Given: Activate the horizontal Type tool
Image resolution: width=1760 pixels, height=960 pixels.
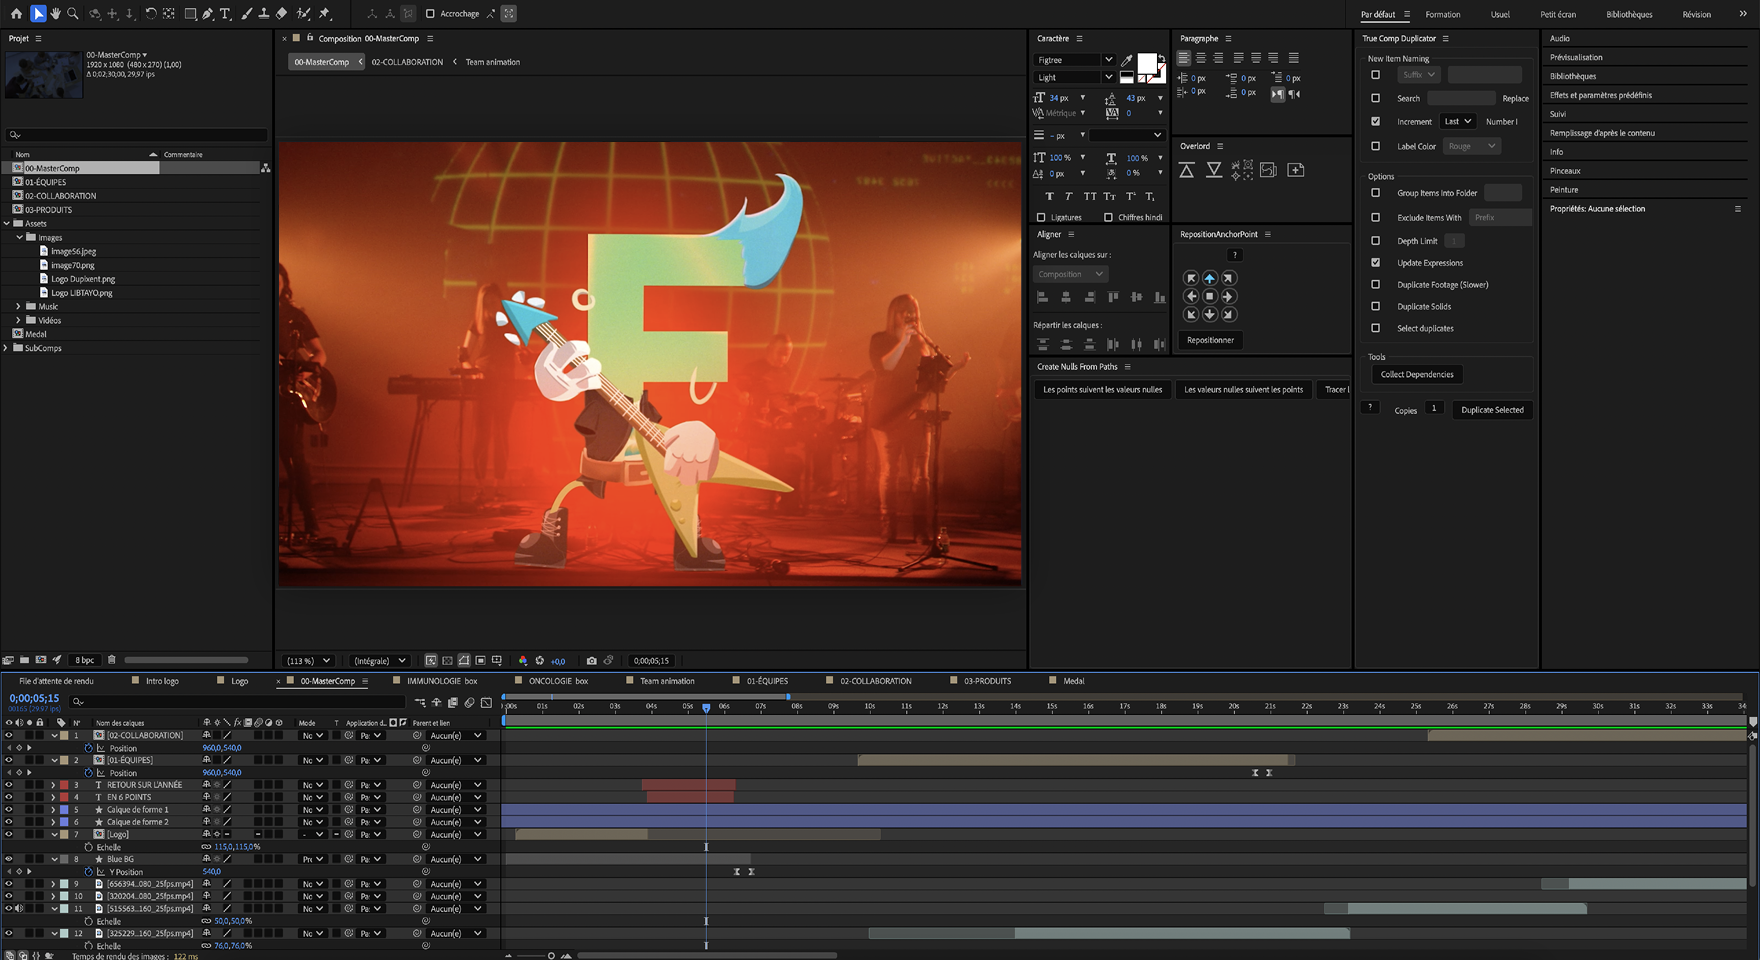Looking at the screenshot, I should [225, 14].
